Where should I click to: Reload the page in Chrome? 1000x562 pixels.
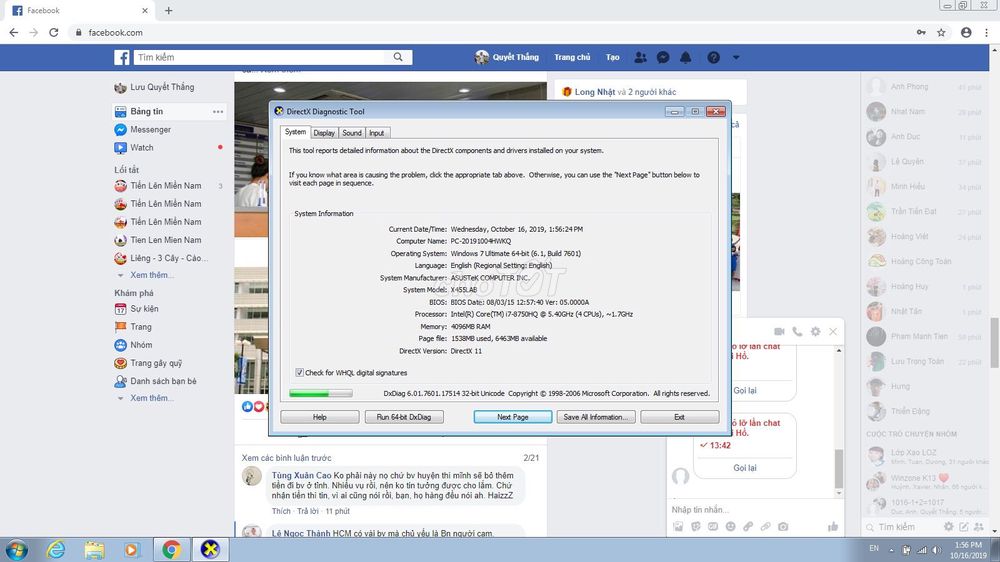coord(54,33)
